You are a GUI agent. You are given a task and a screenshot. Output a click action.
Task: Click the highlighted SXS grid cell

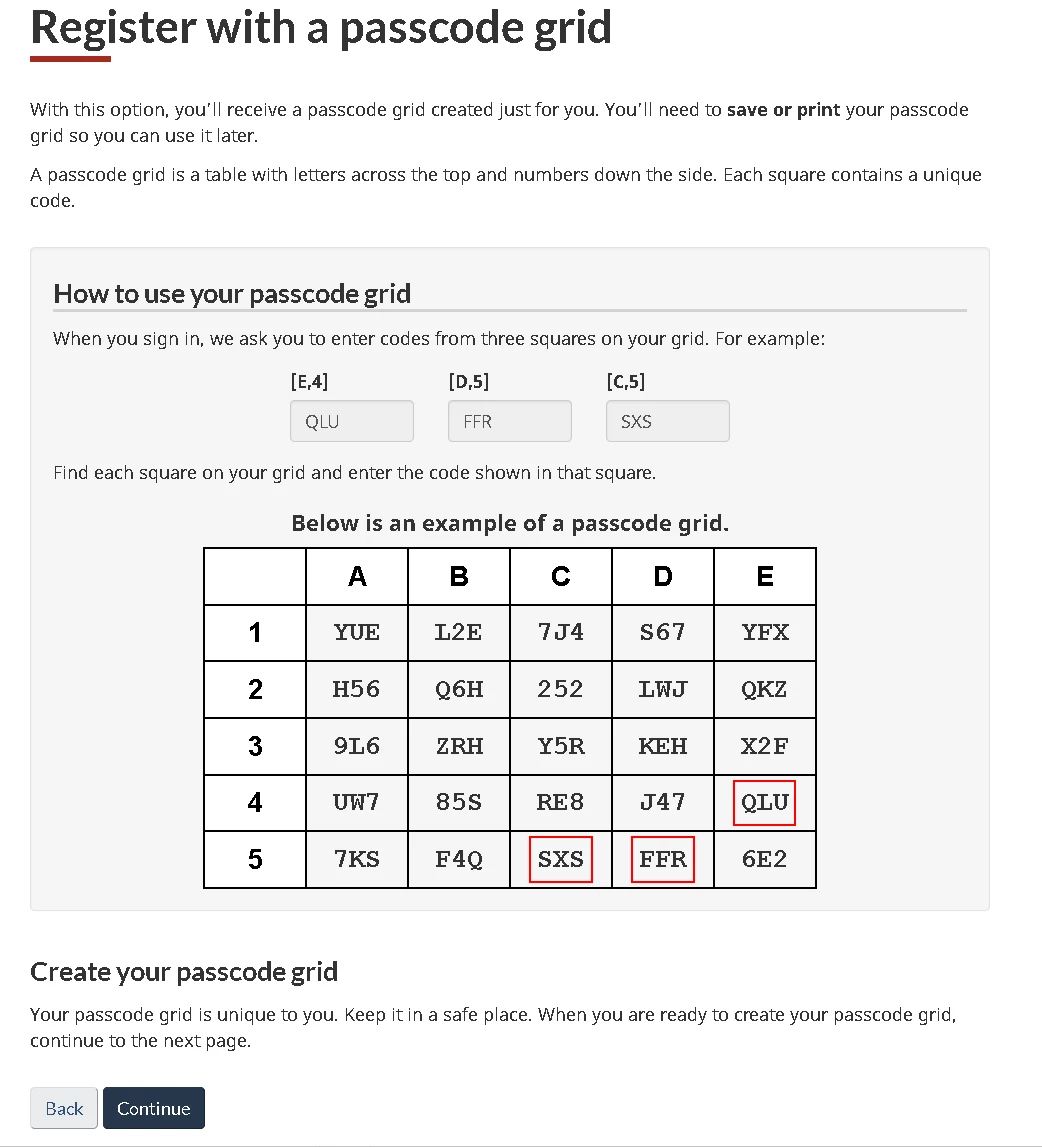click(x=561, y=859)
